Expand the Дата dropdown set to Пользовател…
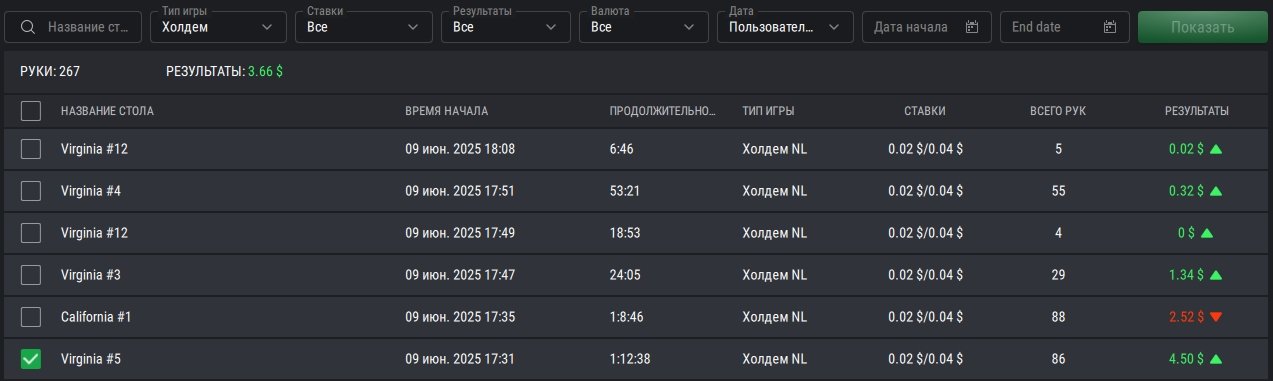The width and height of the screenshot is (1273, 381). [x=785, y=27]
